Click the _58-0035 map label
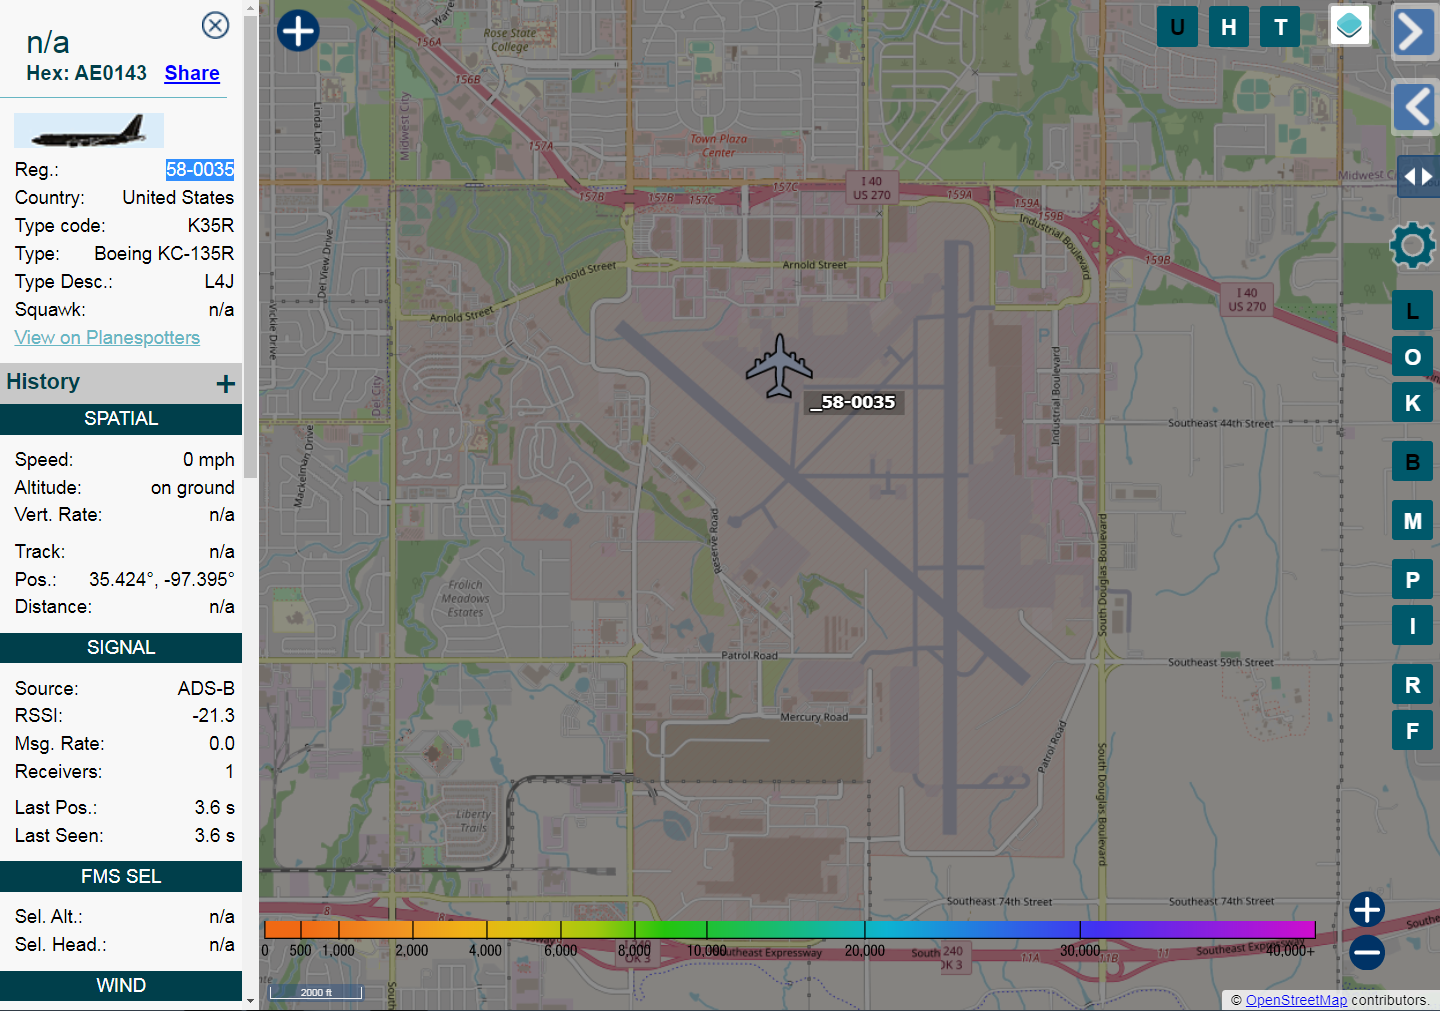 click(x=853, y=402)
